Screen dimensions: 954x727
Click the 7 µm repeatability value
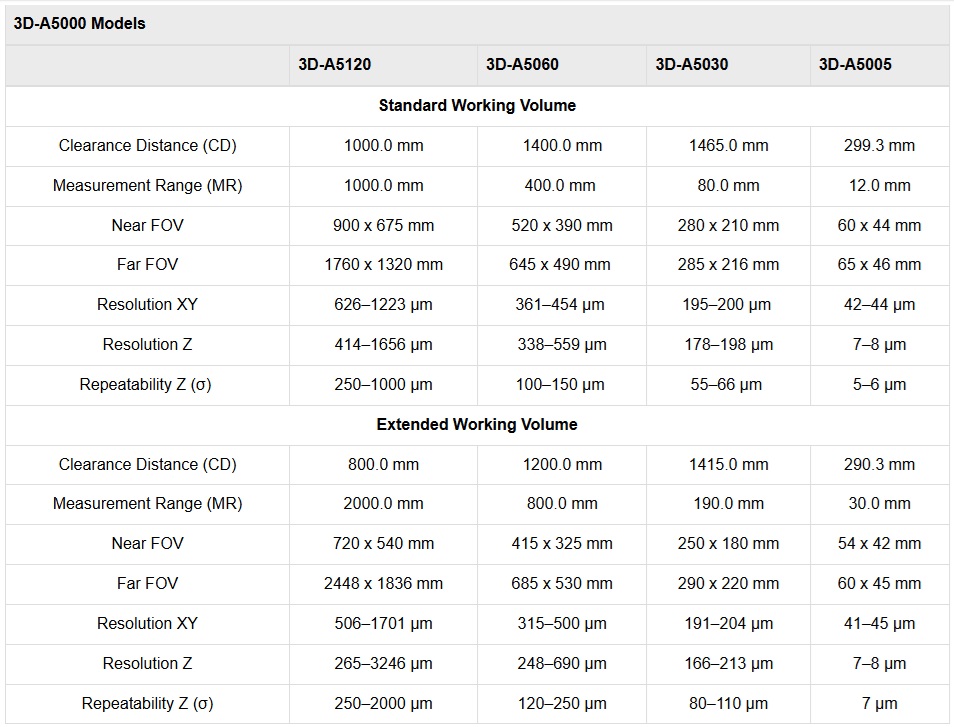pyautogui.click(x=879, y=703)
